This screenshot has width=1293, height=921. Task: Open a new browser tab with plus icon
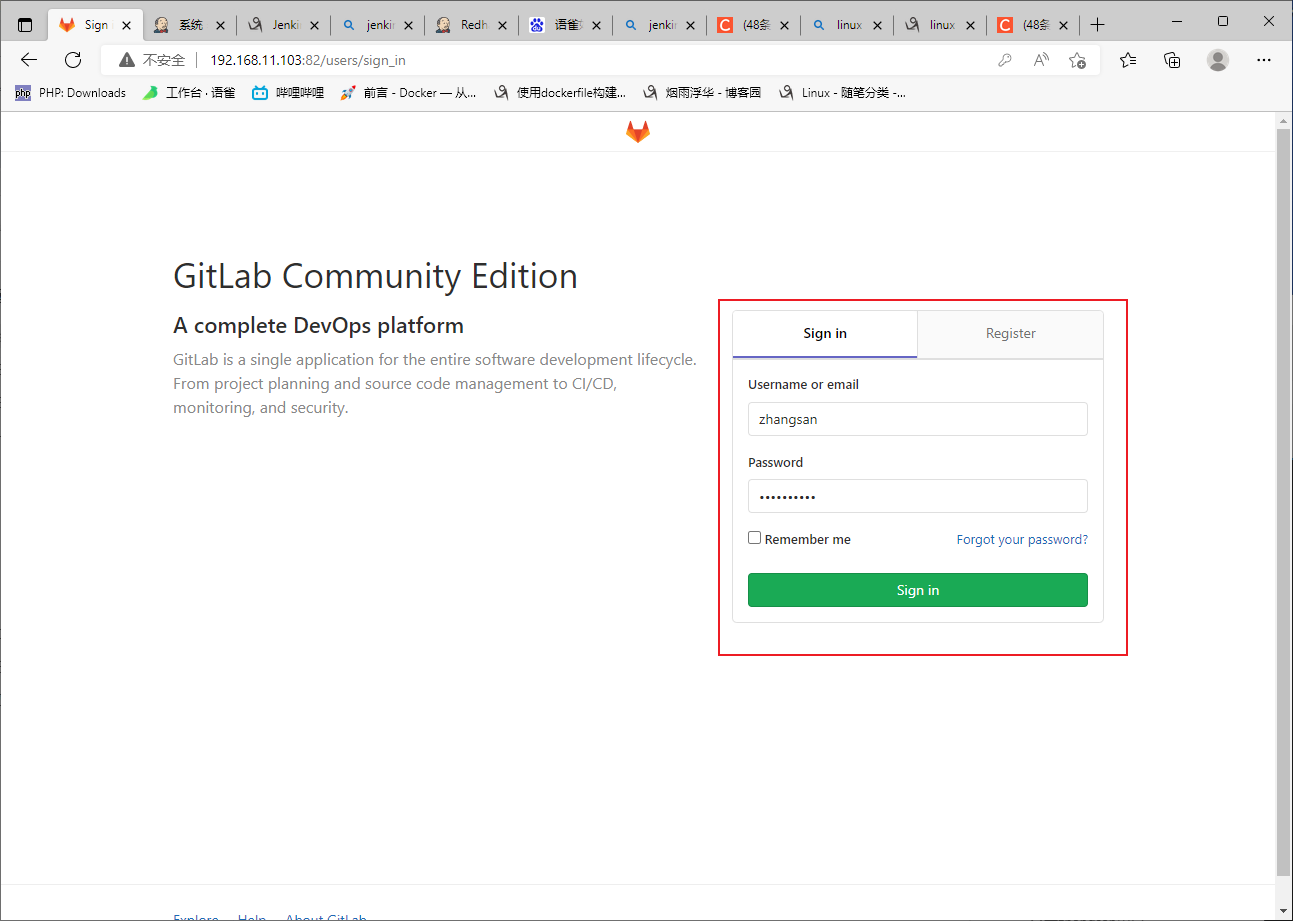click(1098, 25)
